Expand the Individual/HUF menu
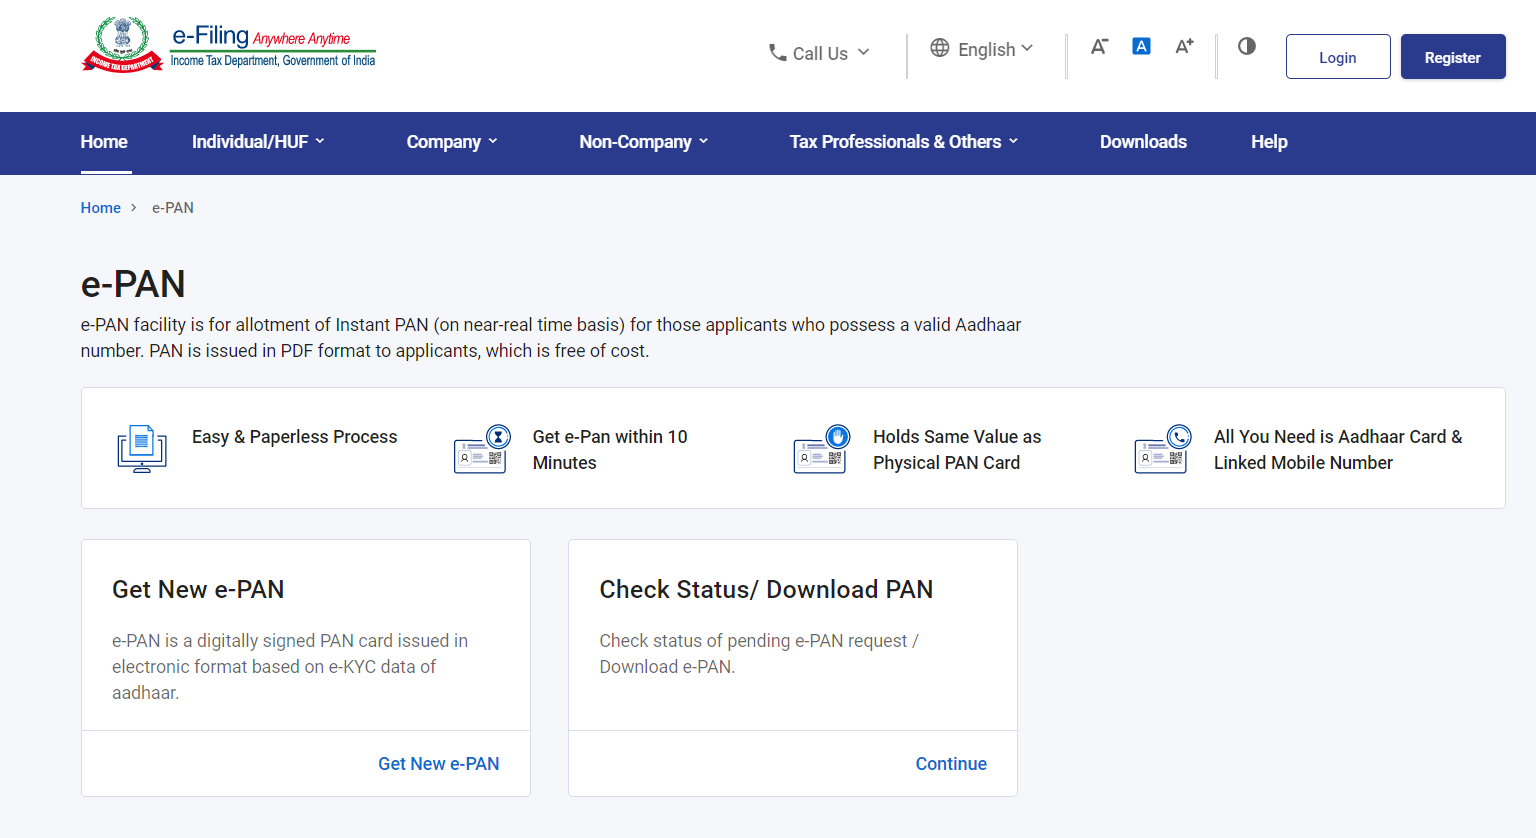The width and height of the screenshot is (1536, 838). coord(258,142)
